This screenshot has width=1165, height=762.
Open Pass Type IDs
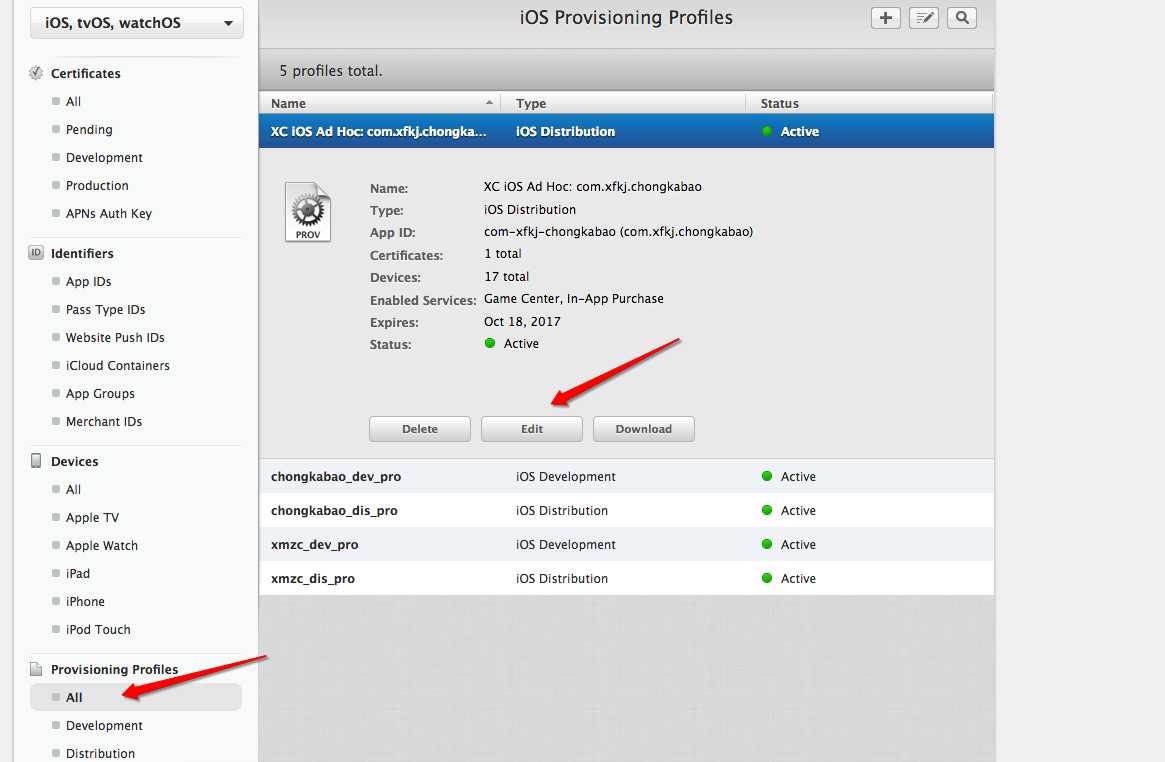(x=105, y=310)
